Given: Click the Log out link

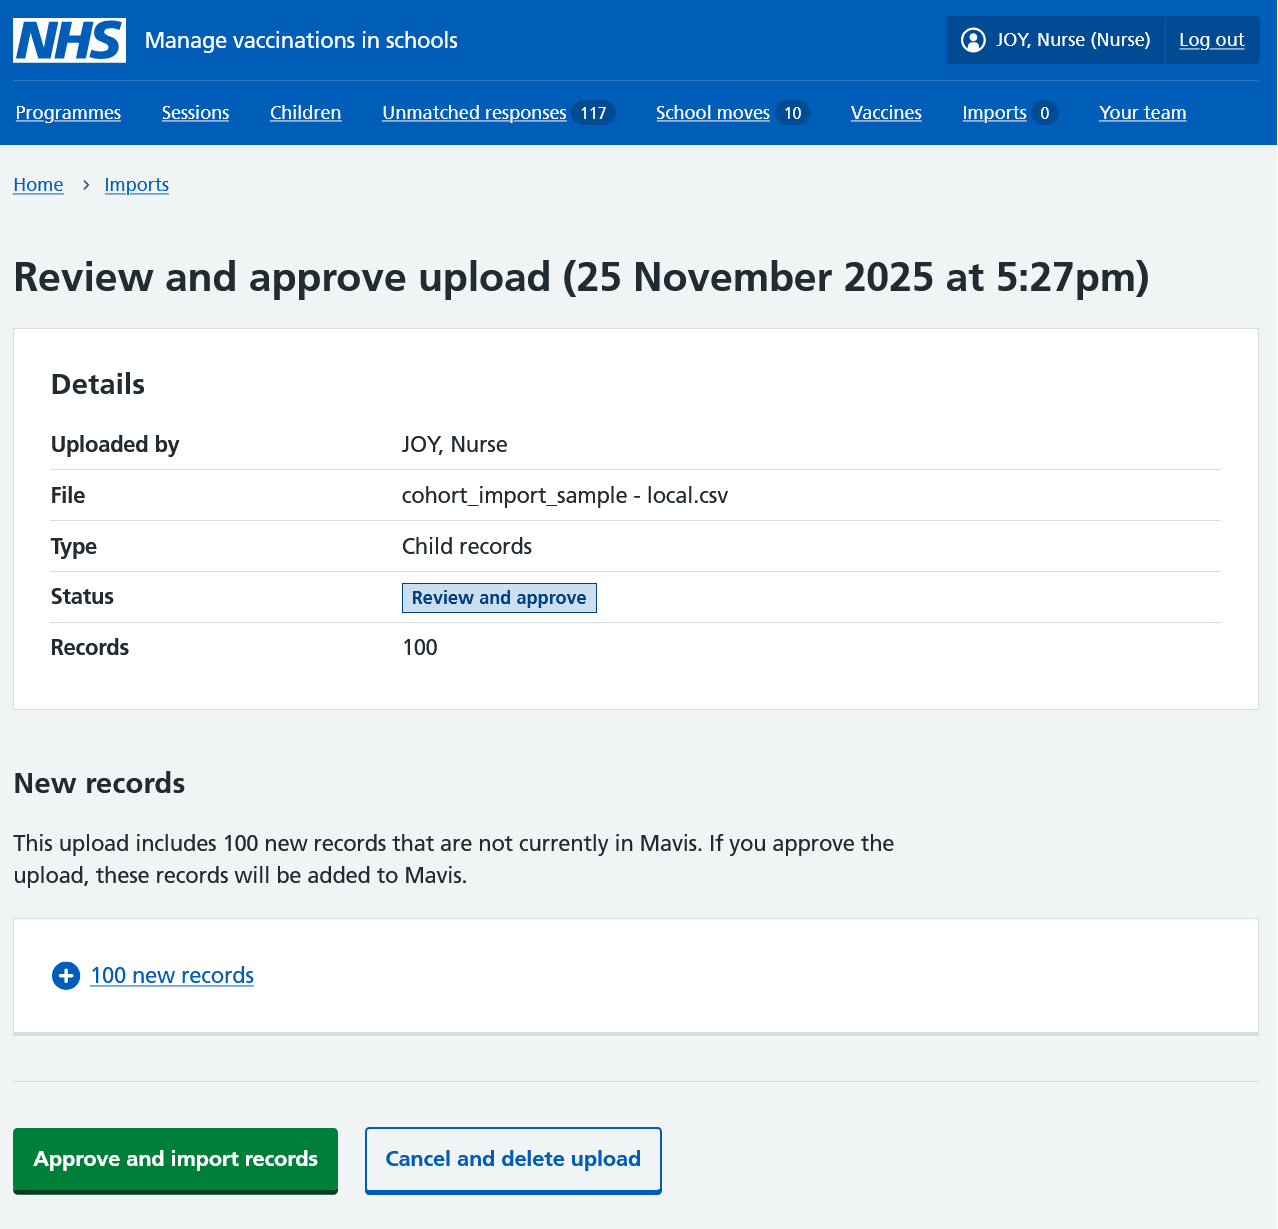Looking at the screenshot, I should (x=1211, y=40).
